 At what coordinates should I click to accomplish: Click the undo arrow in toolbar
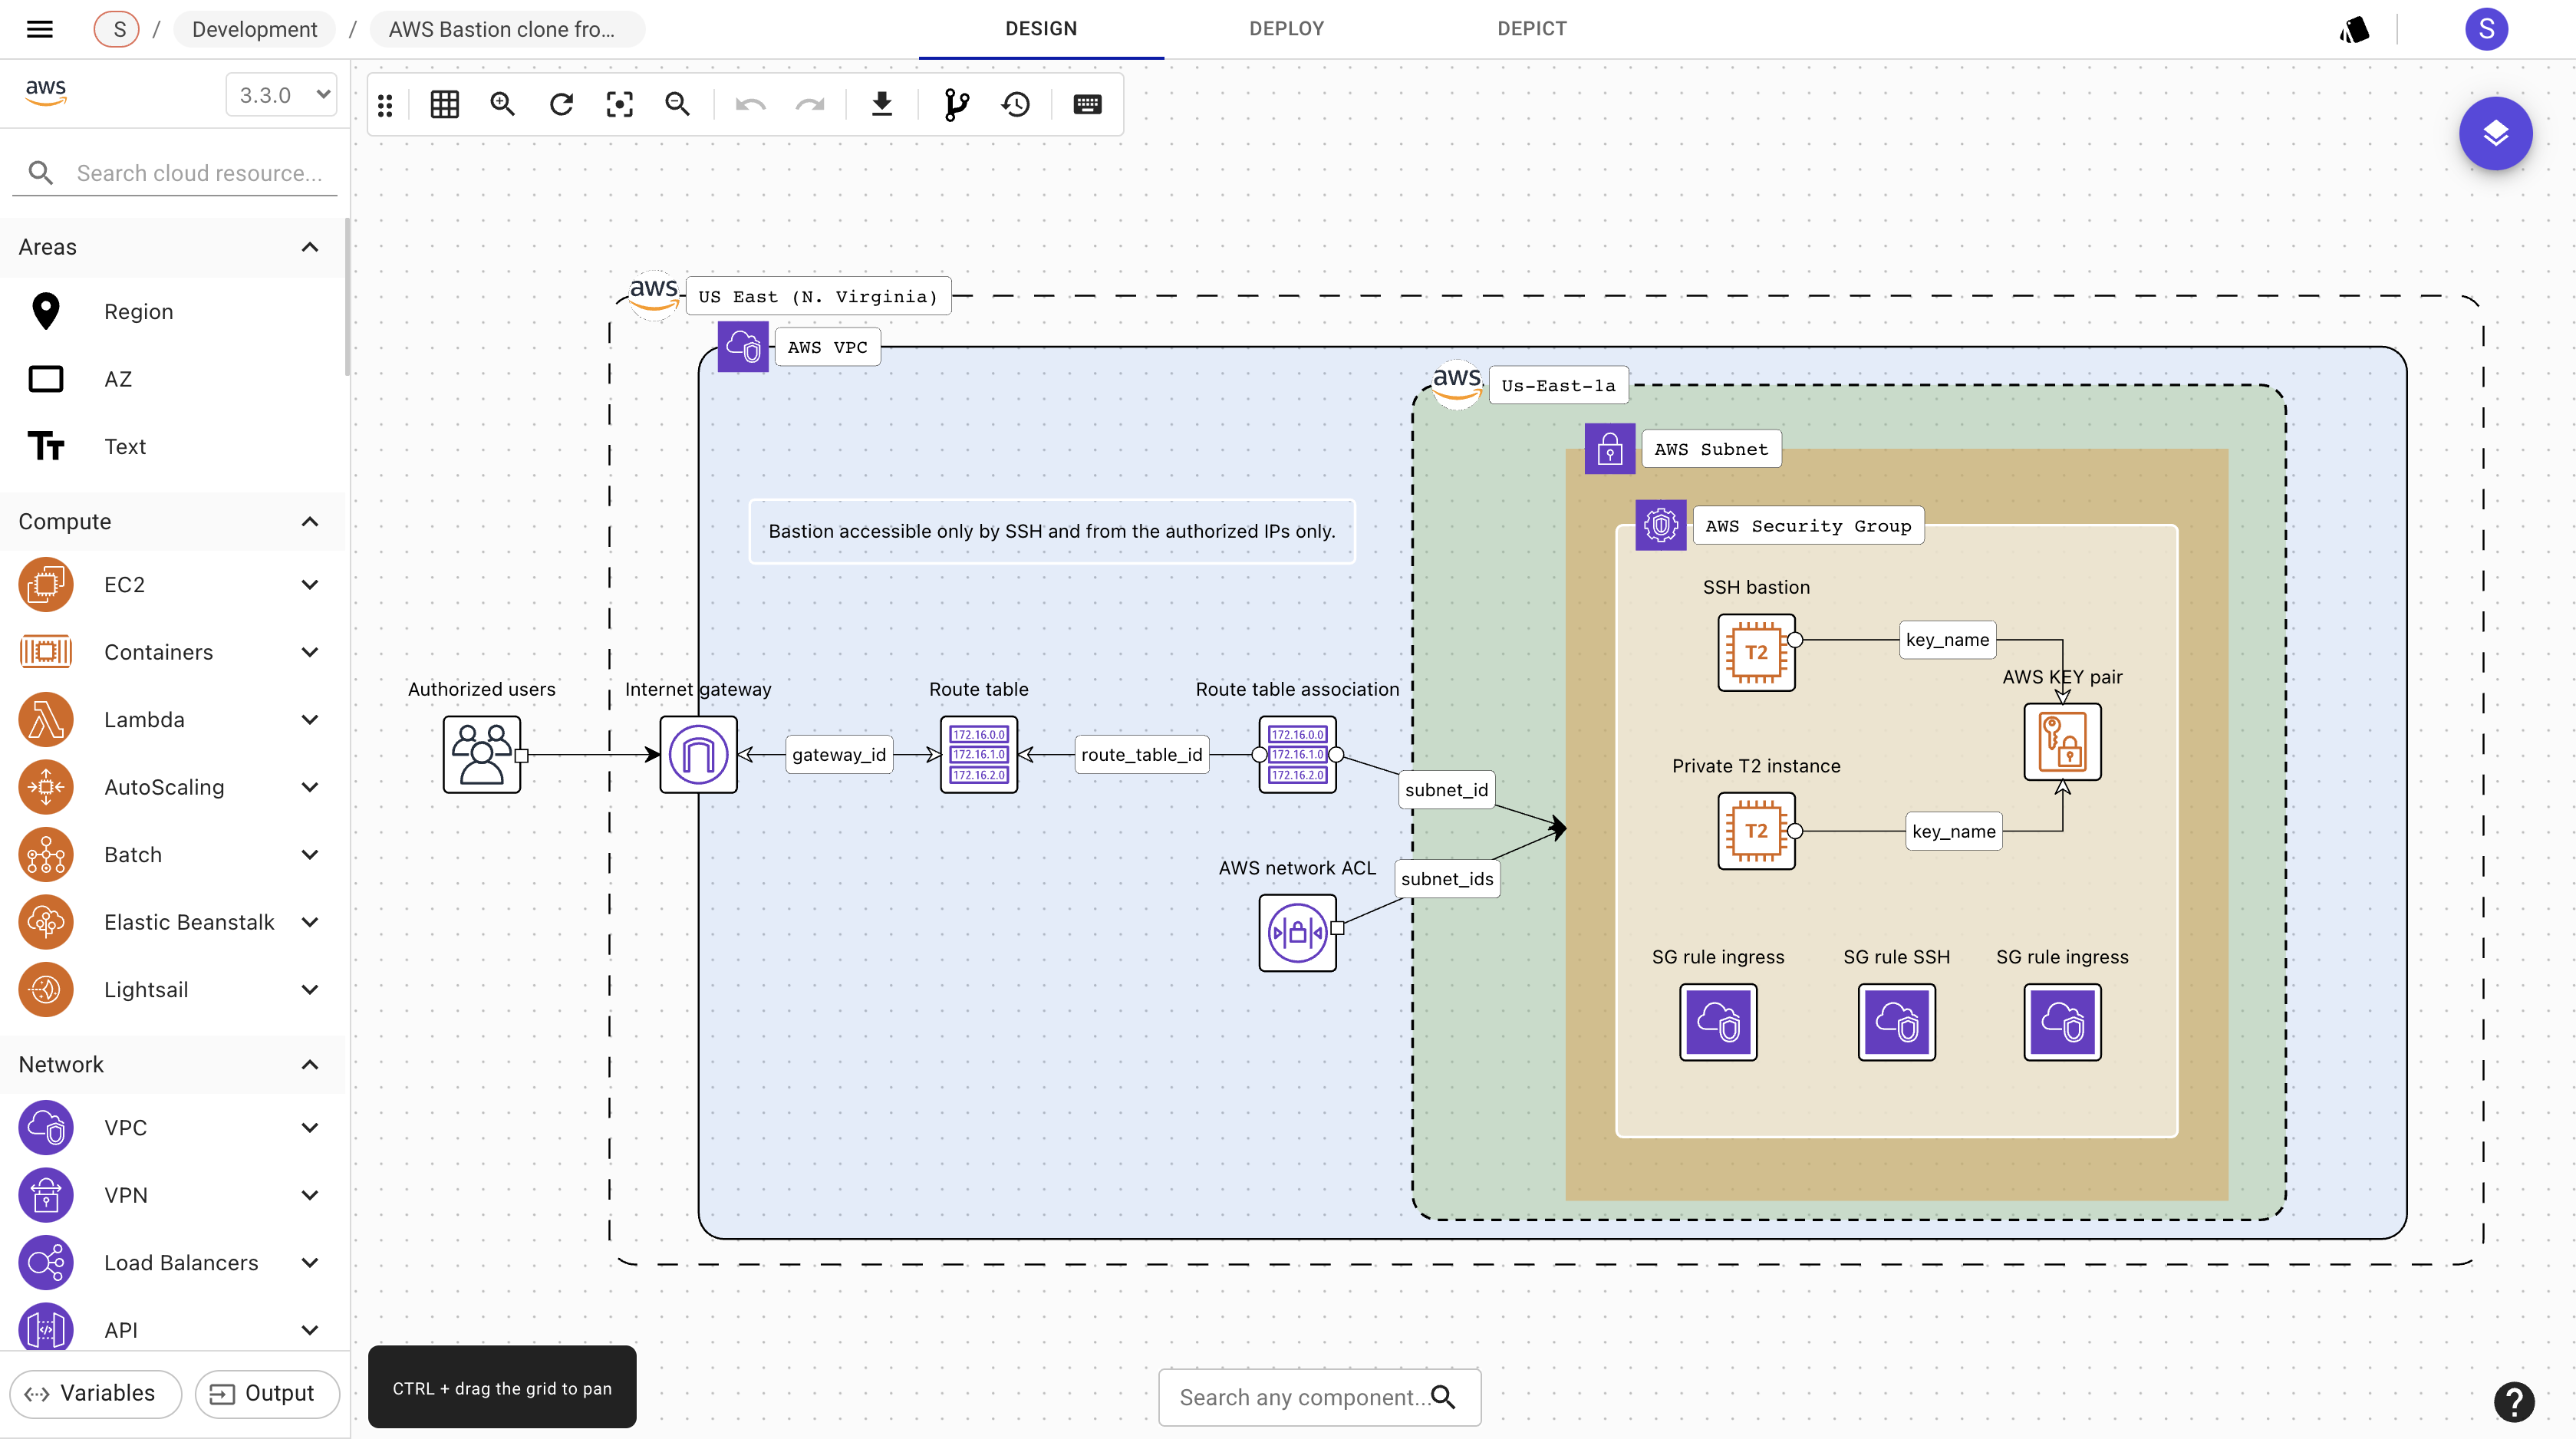point(749,103)
